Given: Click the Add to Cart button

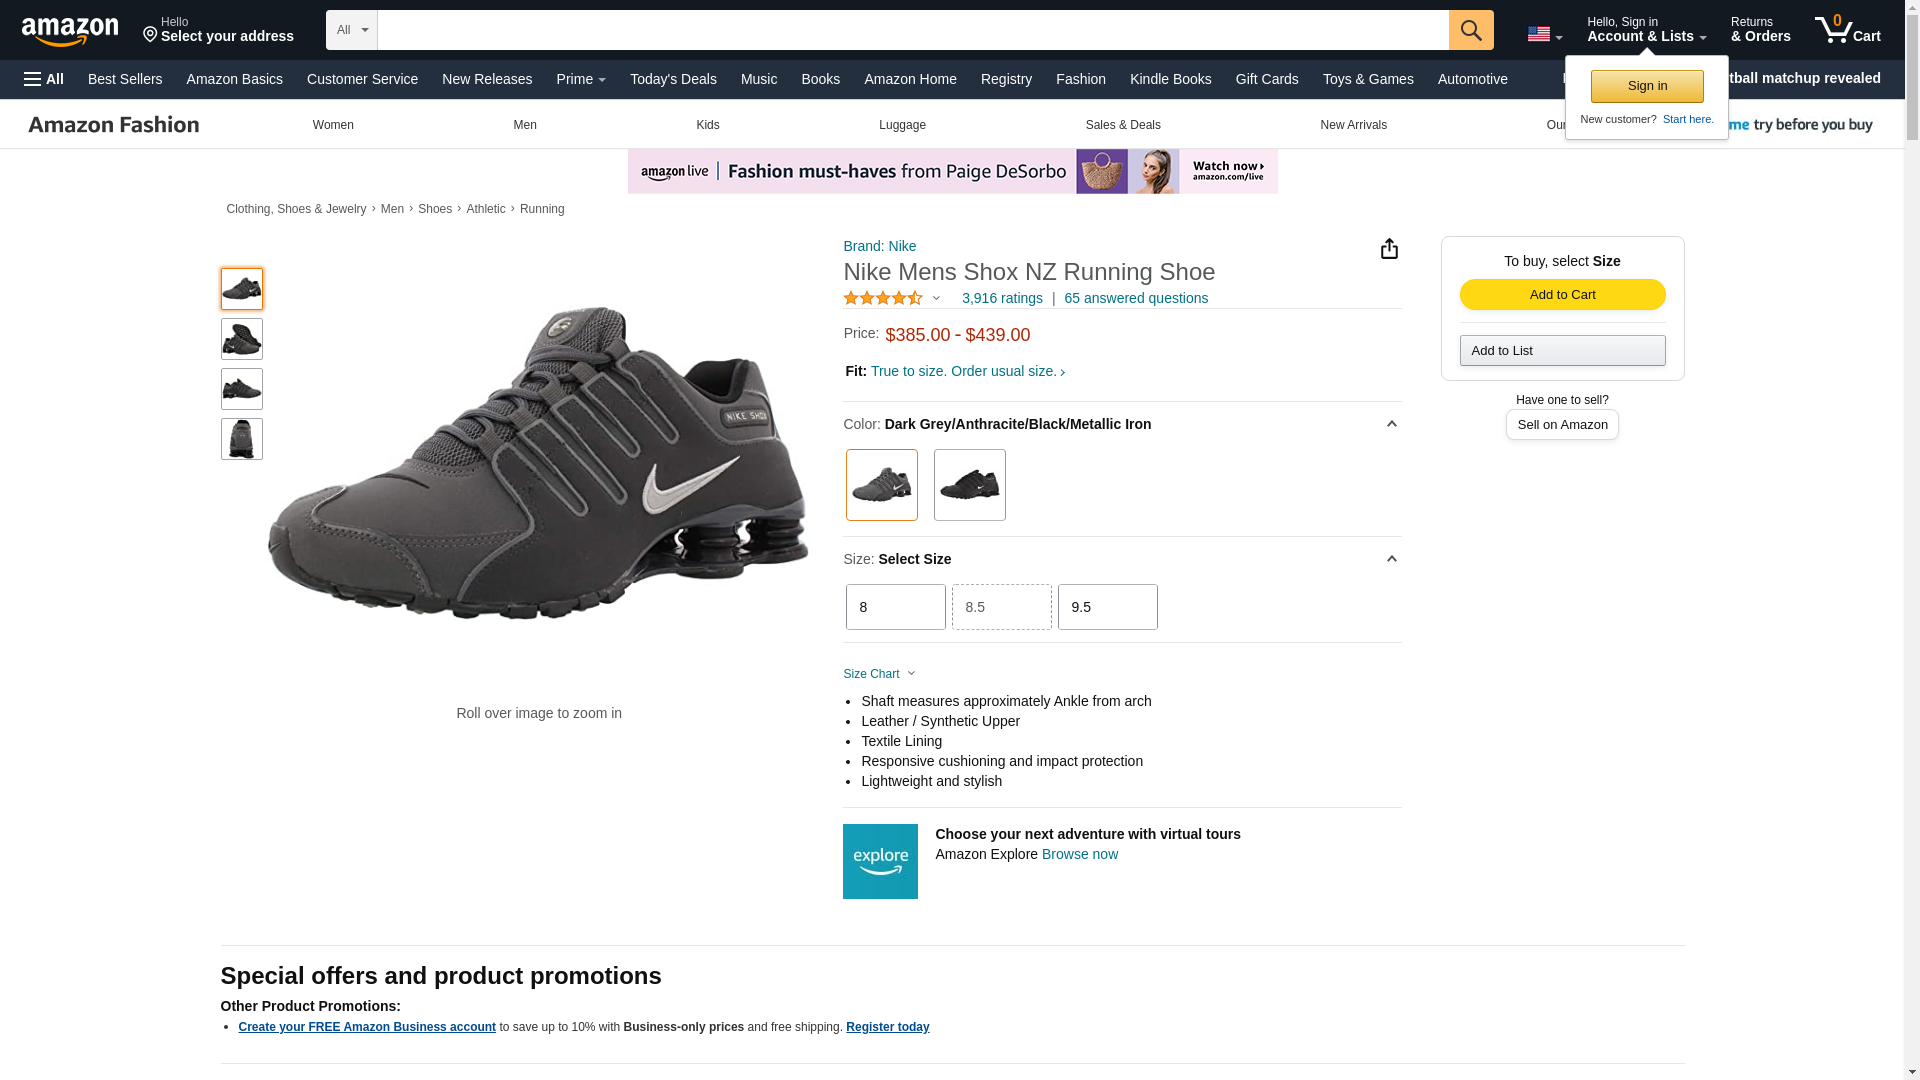Looking at the screenshot, I should tap(1562, 294).
